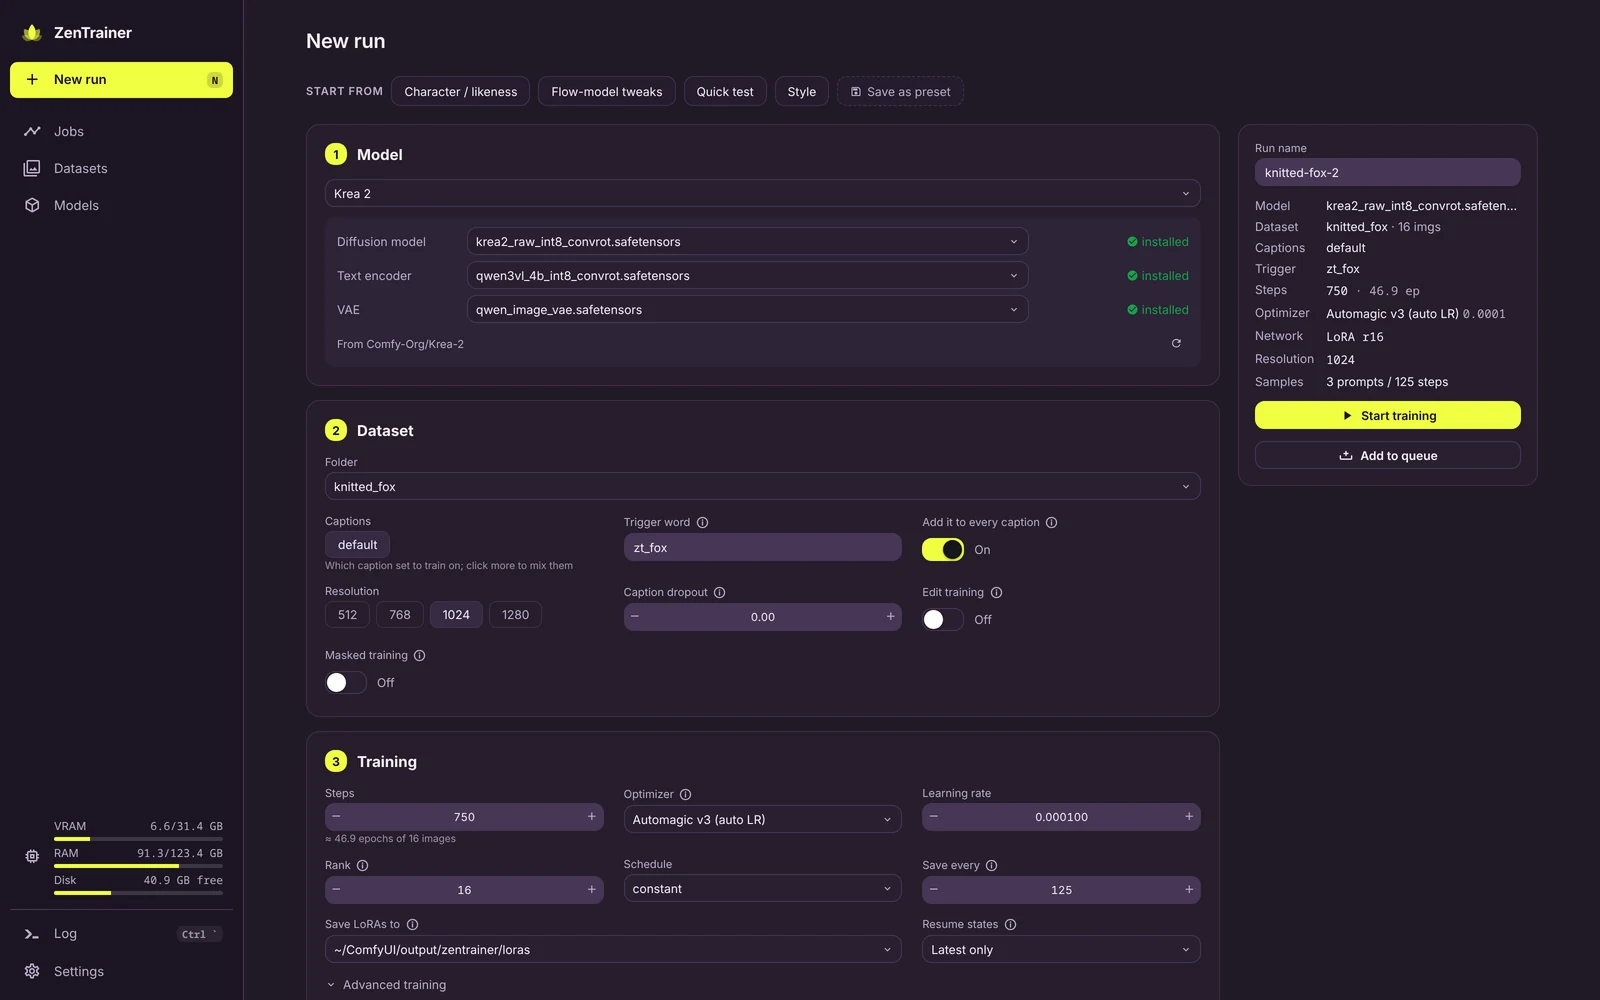
Task: Click the ZenTrainer lotus logo icon
Action: click(x=32, y=32)
